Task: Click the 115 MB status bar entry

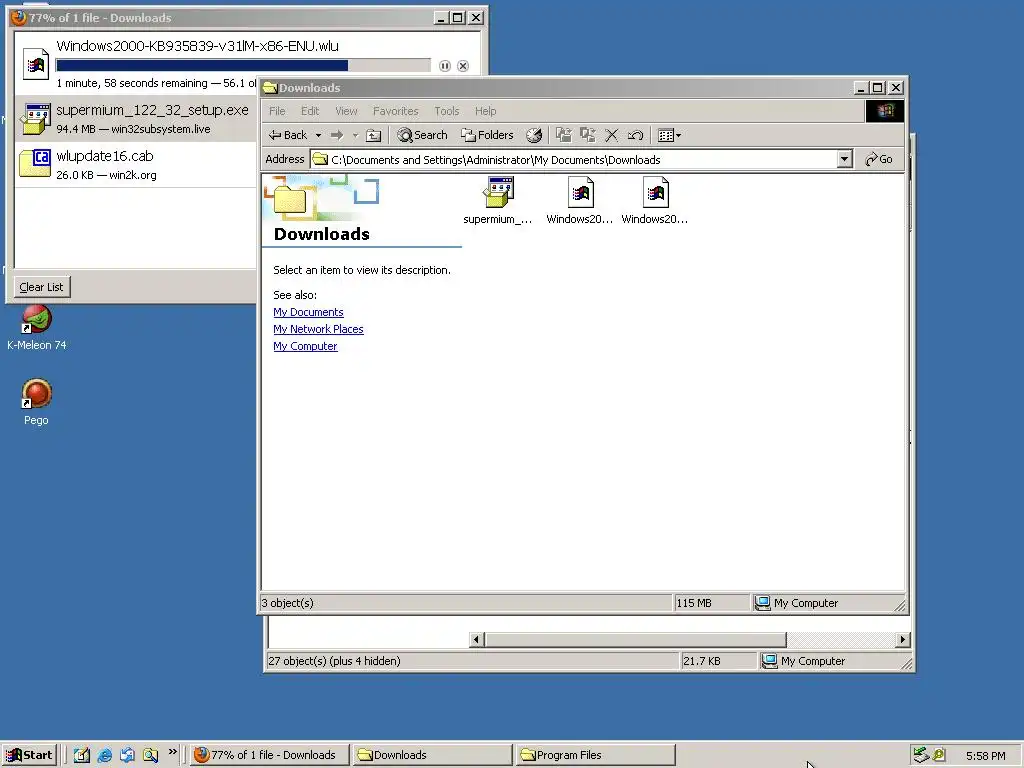Action: pos(694,603)
